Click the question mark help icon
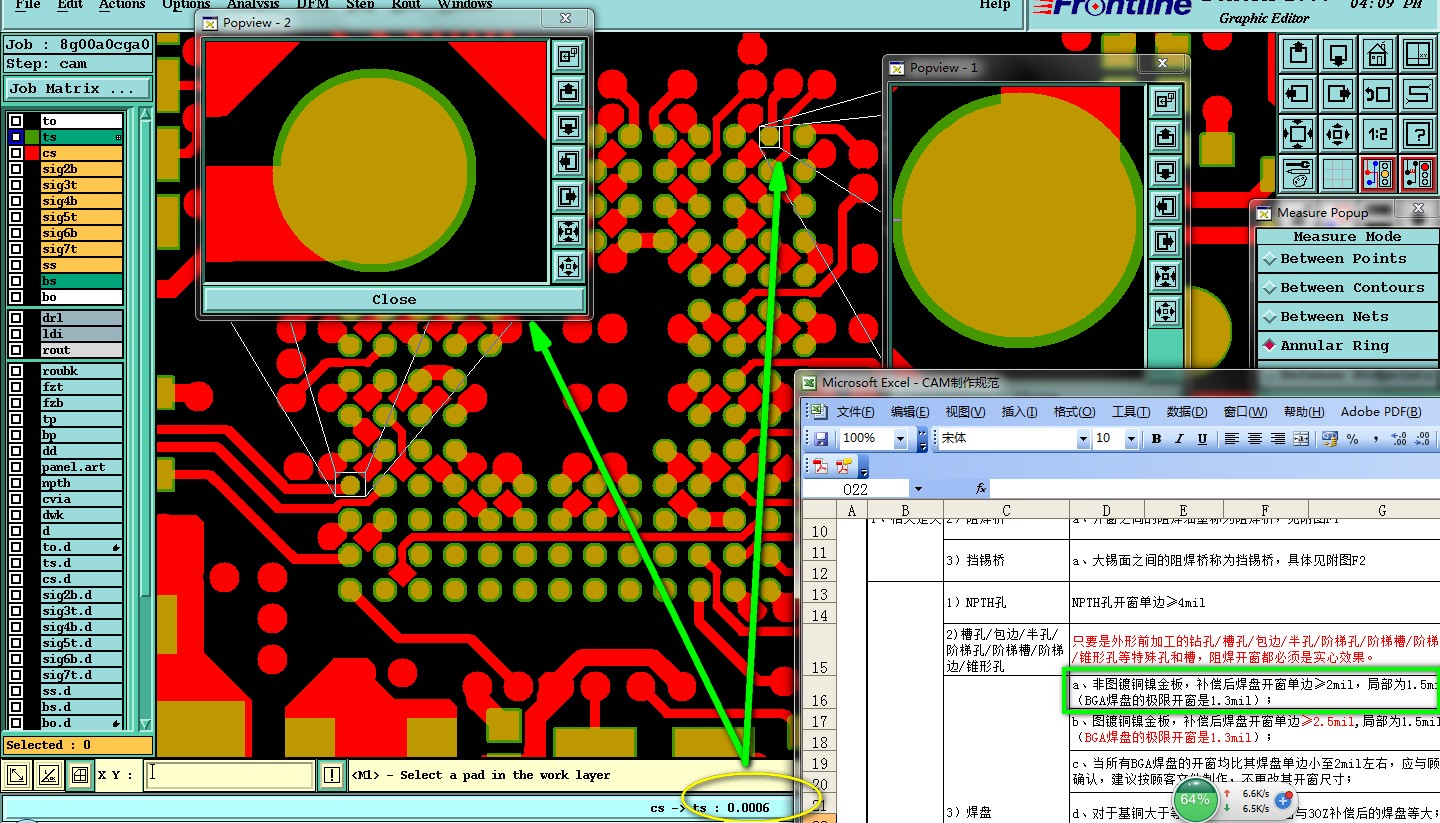The height and width of the screenshot is (823, 1440). coord(1418,133)
